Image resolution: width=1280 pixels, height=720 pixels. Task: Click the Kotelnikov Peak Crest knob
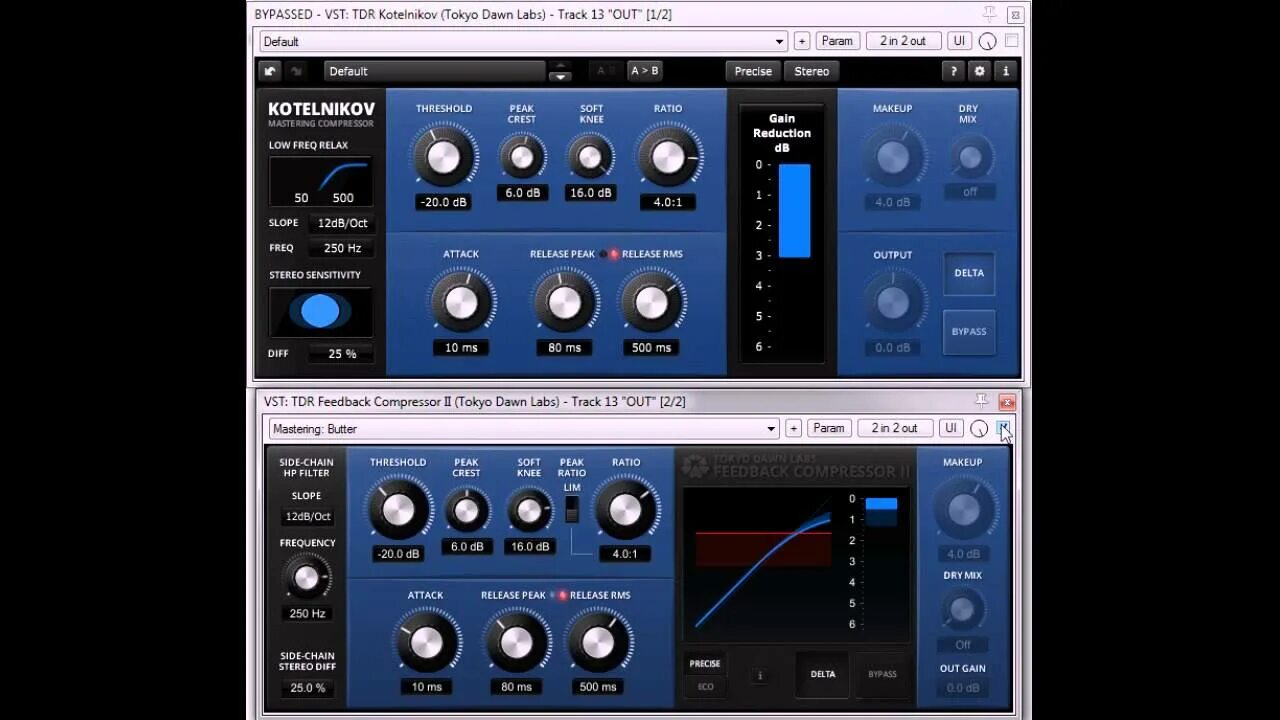click(x=521, y=157)
